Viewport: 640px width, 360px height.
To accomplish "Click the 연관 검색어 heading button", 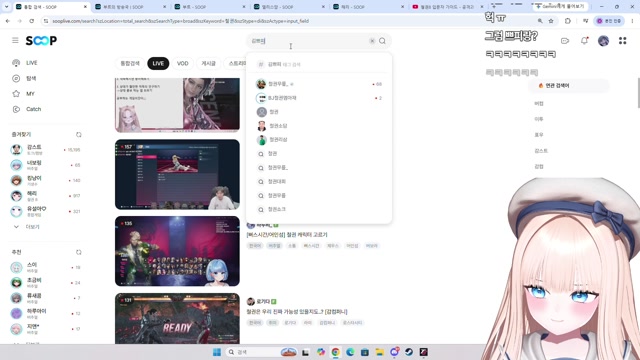I will click(x=568, y=86).
